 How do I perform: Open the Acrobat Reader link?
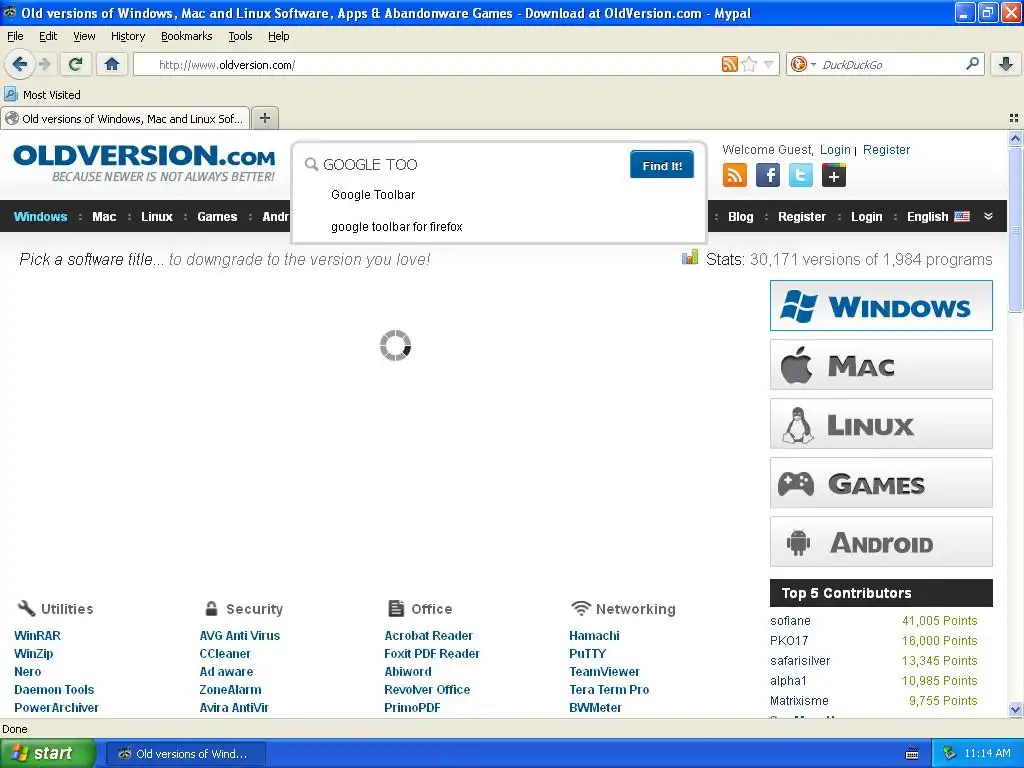(x=428, y=635)
